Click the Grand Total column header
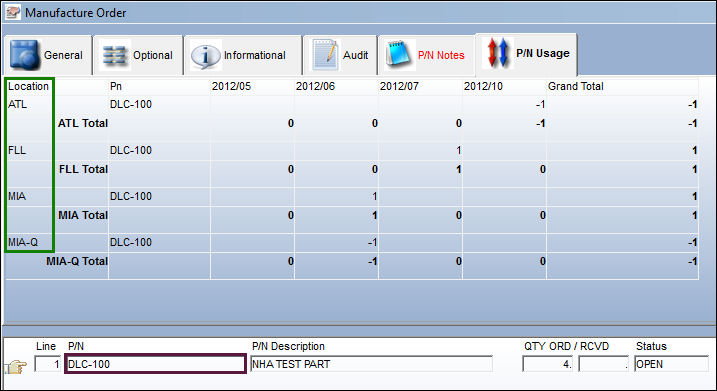717x391 pixels. [576, 86]
